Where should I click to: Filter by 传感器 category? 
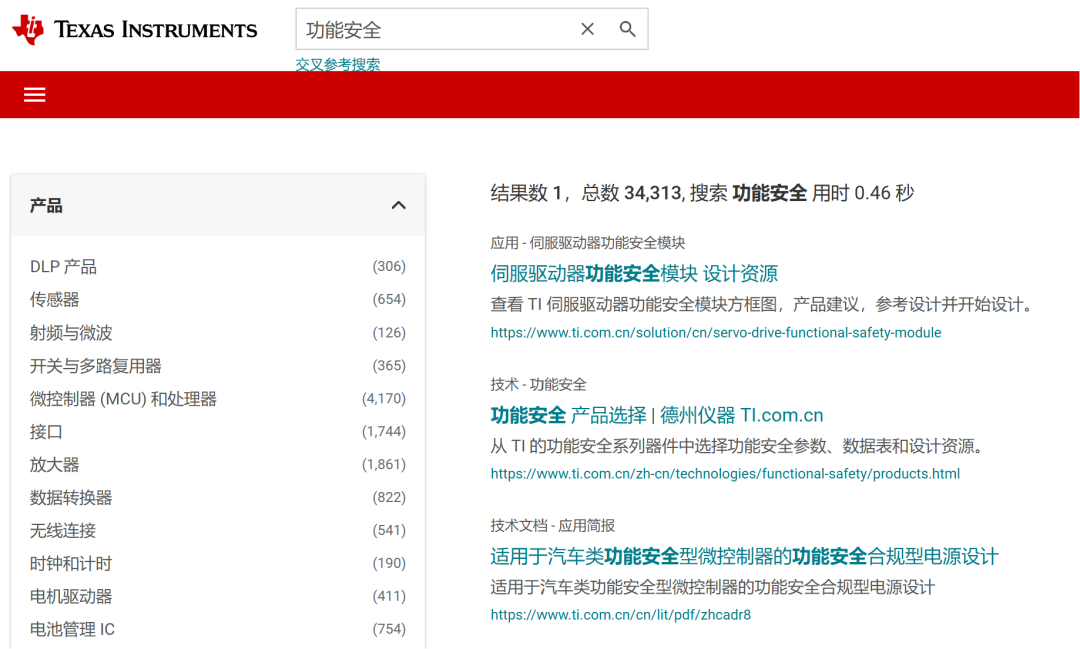(x=54, y=300)
